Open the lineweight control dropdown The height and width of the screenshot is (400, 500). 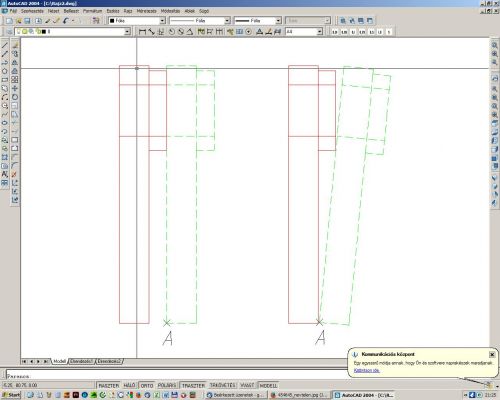coord(257,21)
